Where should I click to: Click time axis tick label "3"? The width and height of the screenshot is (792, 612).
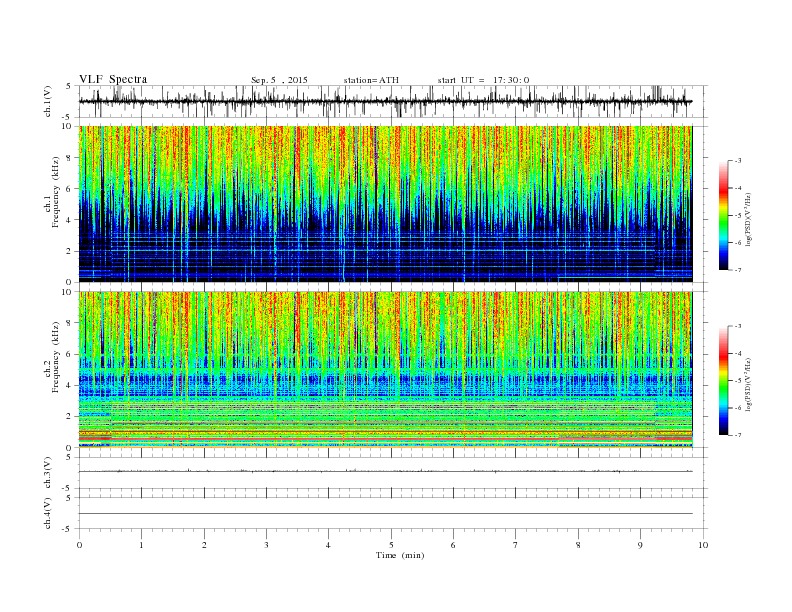pos(266,545)
